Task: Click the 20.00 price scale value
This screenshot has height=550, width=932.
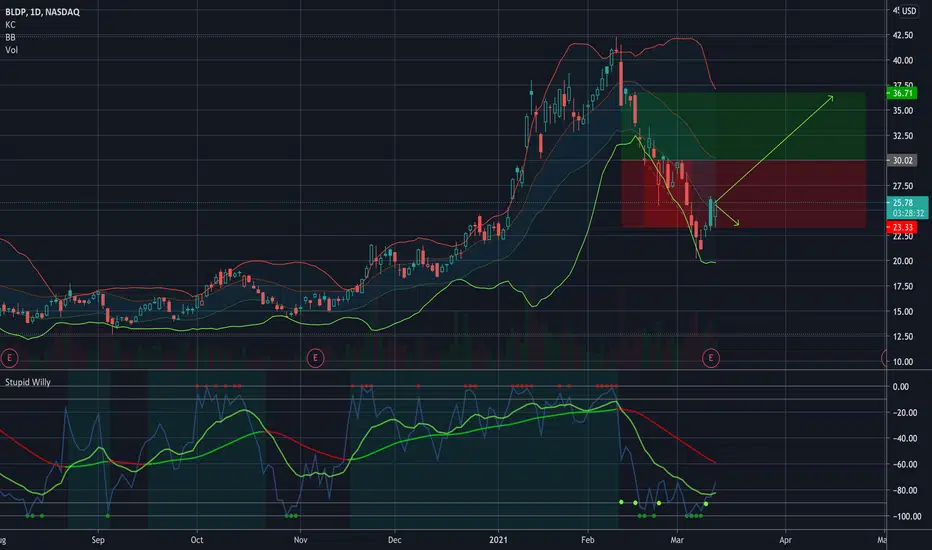Action: click(902, 261)
